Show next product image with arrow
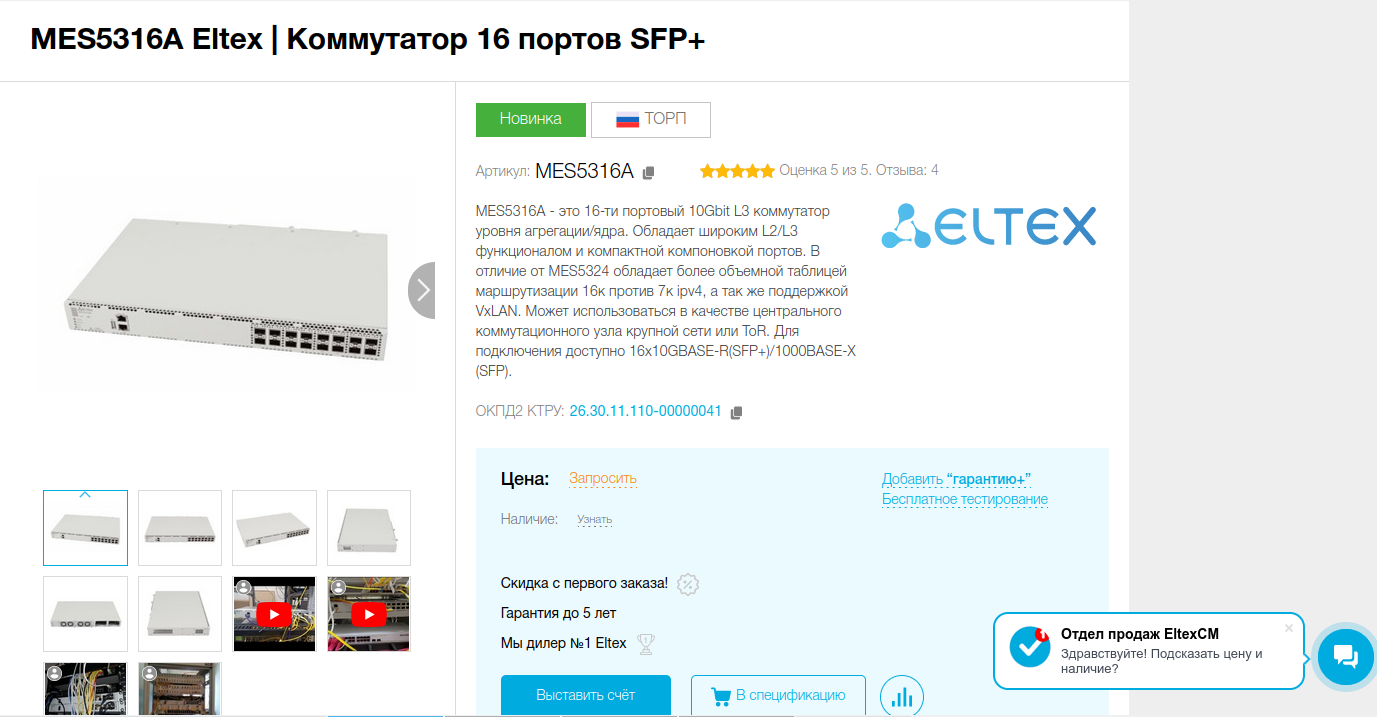The height and width of the screenshot is (717, 1377). (x=422, y=290)
